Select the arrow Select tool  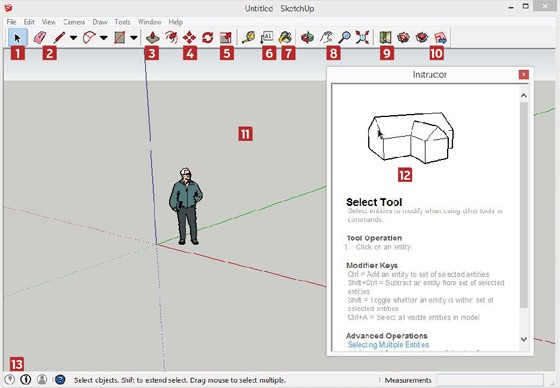(17, 37)
